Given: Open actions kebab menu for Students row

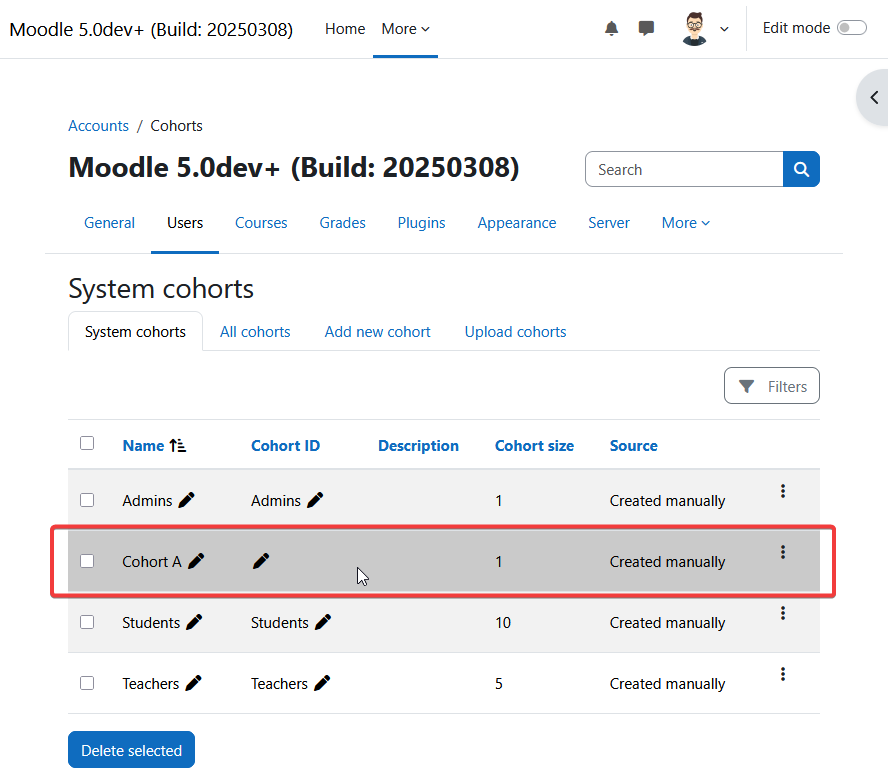Looking at the screenshot, I should pyautogui.click(x=783, y=613).
